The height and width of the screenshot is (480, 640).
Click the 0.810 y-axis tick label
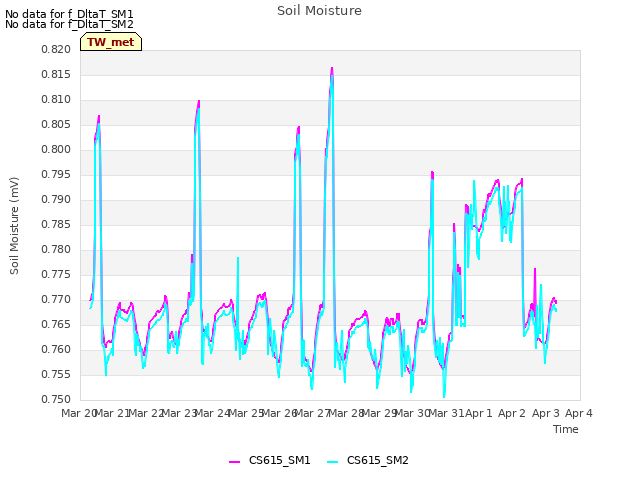56,100
